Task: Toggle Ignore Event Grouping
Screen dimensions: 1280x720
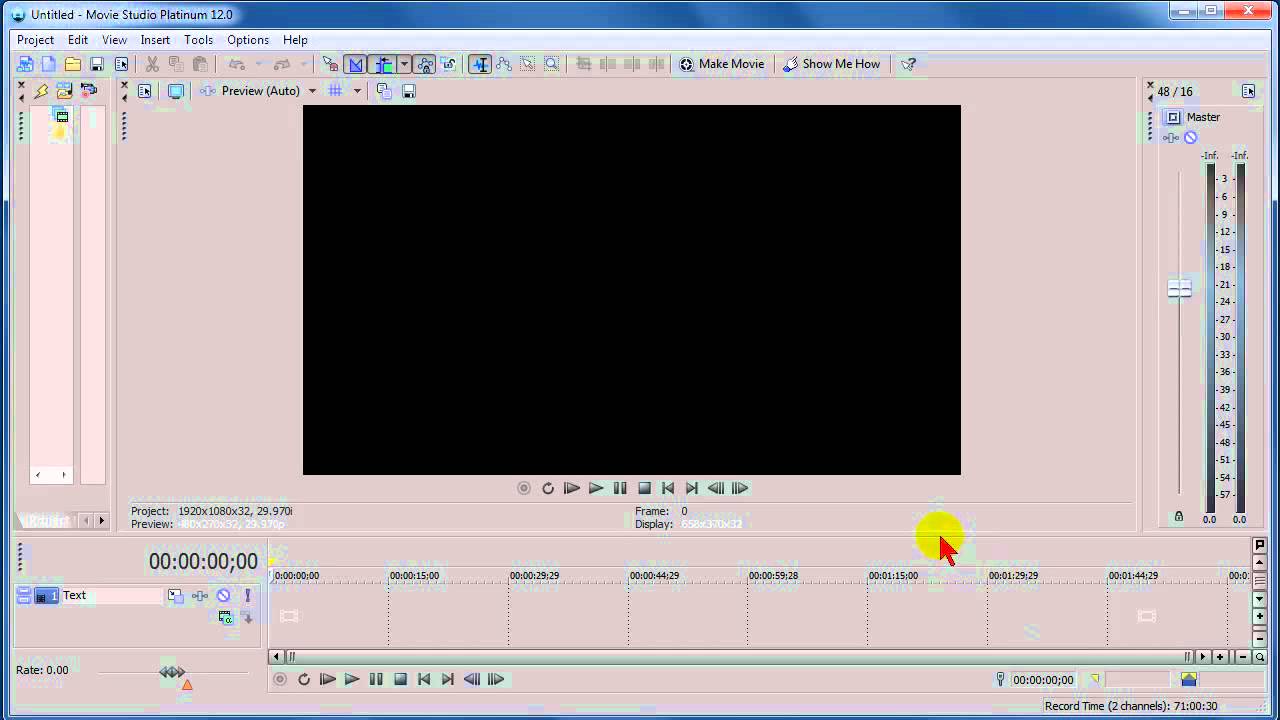Action: pyautogui.click(x=449, y=64)
